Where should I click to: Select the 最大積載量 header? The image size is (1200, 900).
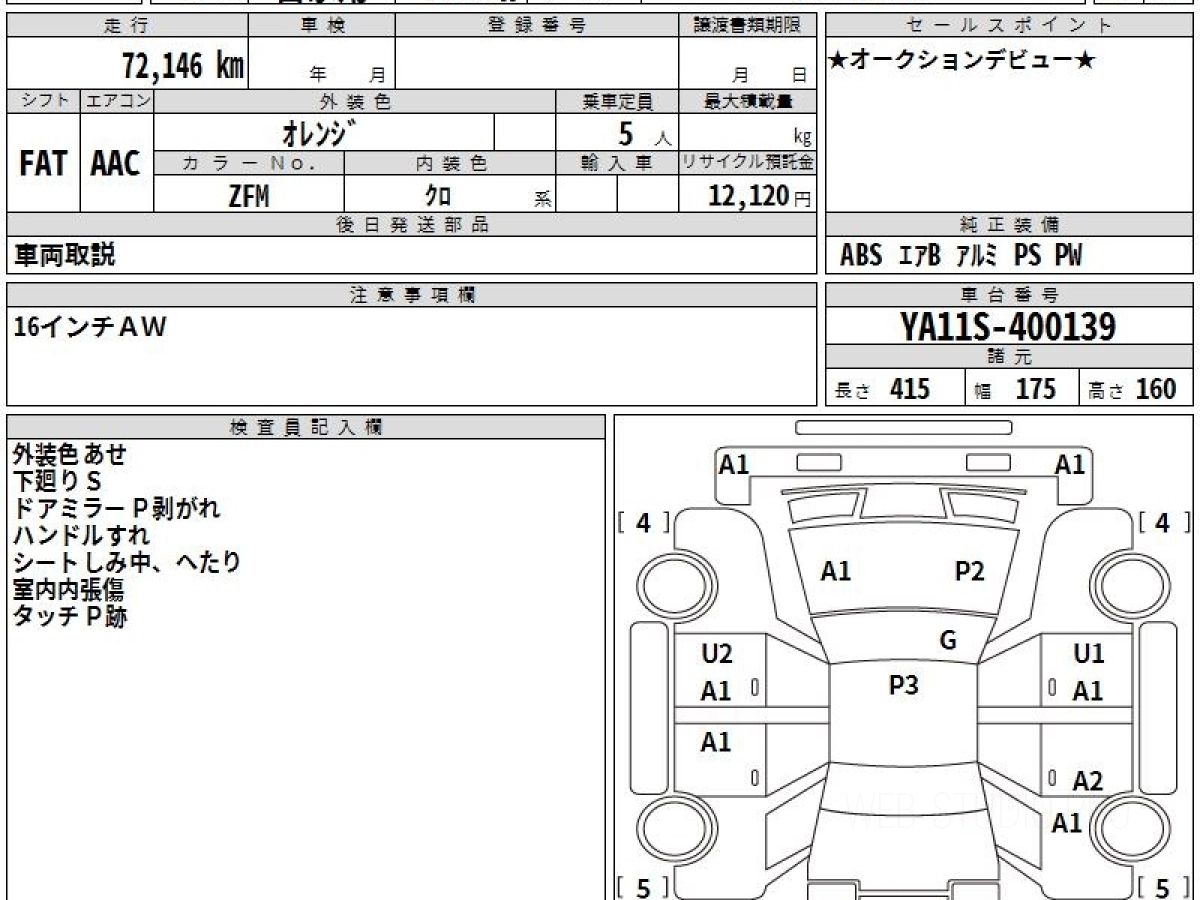coord(747,101)
